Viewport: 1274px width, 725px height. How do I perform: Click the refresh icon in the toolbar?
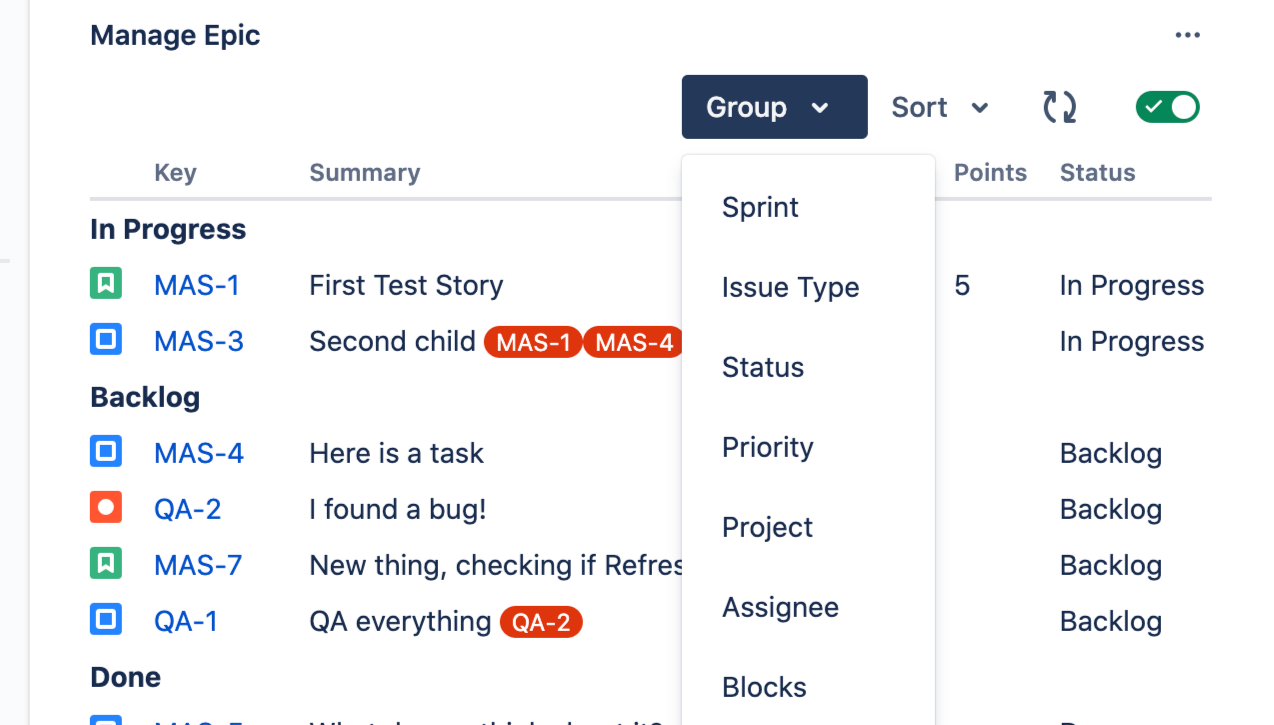[1059, 107]
